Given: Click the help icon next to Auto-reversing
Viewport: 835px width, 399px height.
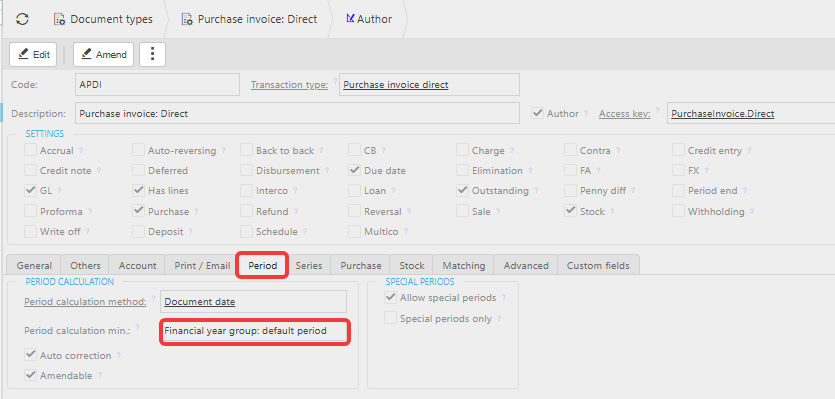Looking at the screenshot, I should coord(224,150).
